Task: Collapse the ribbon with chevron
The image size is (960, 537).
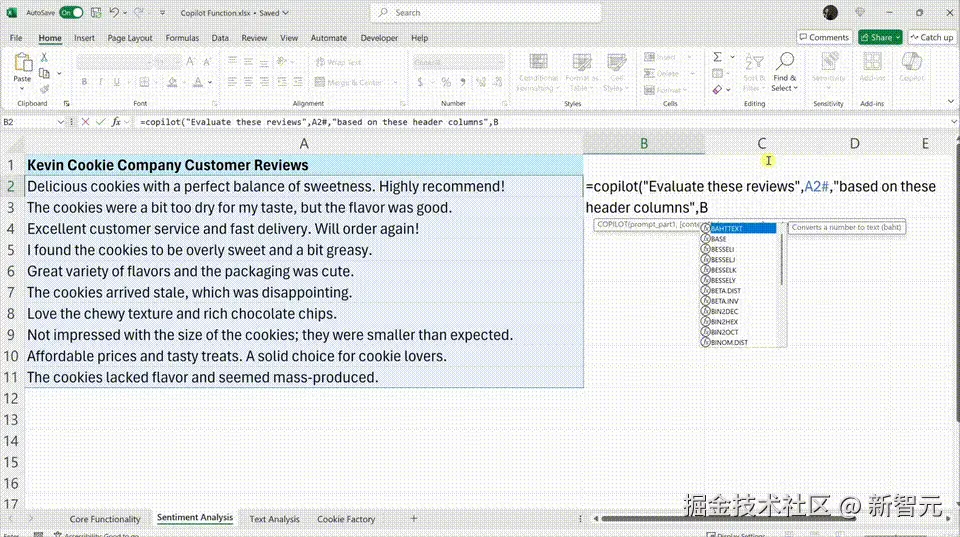Action: [x=950, y=102]
